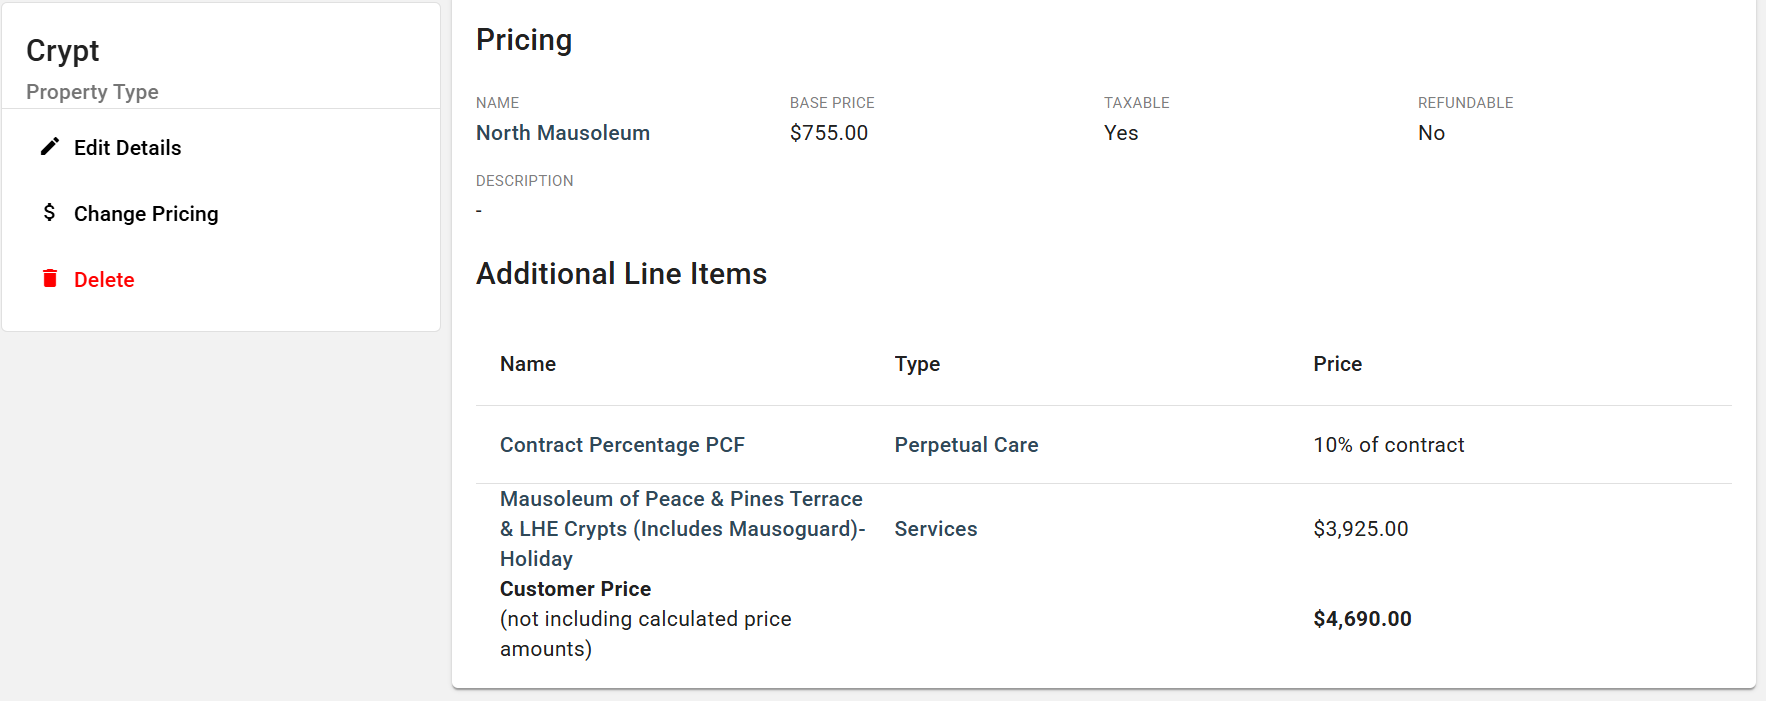Click the $755.00 base price value
1766x701 pixels.
(x=829, y=133)
